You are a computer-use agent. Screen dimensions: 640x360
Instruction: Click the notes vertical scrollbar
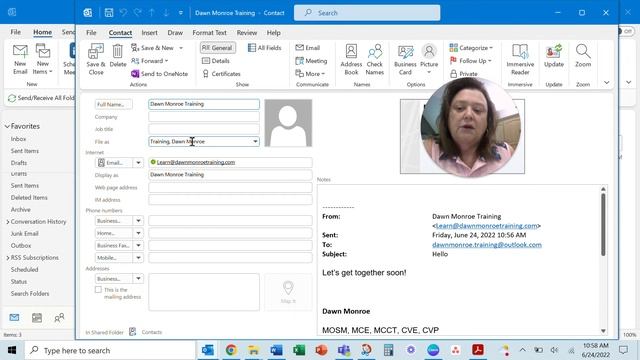pyautogui.click(x=603, y=224)
